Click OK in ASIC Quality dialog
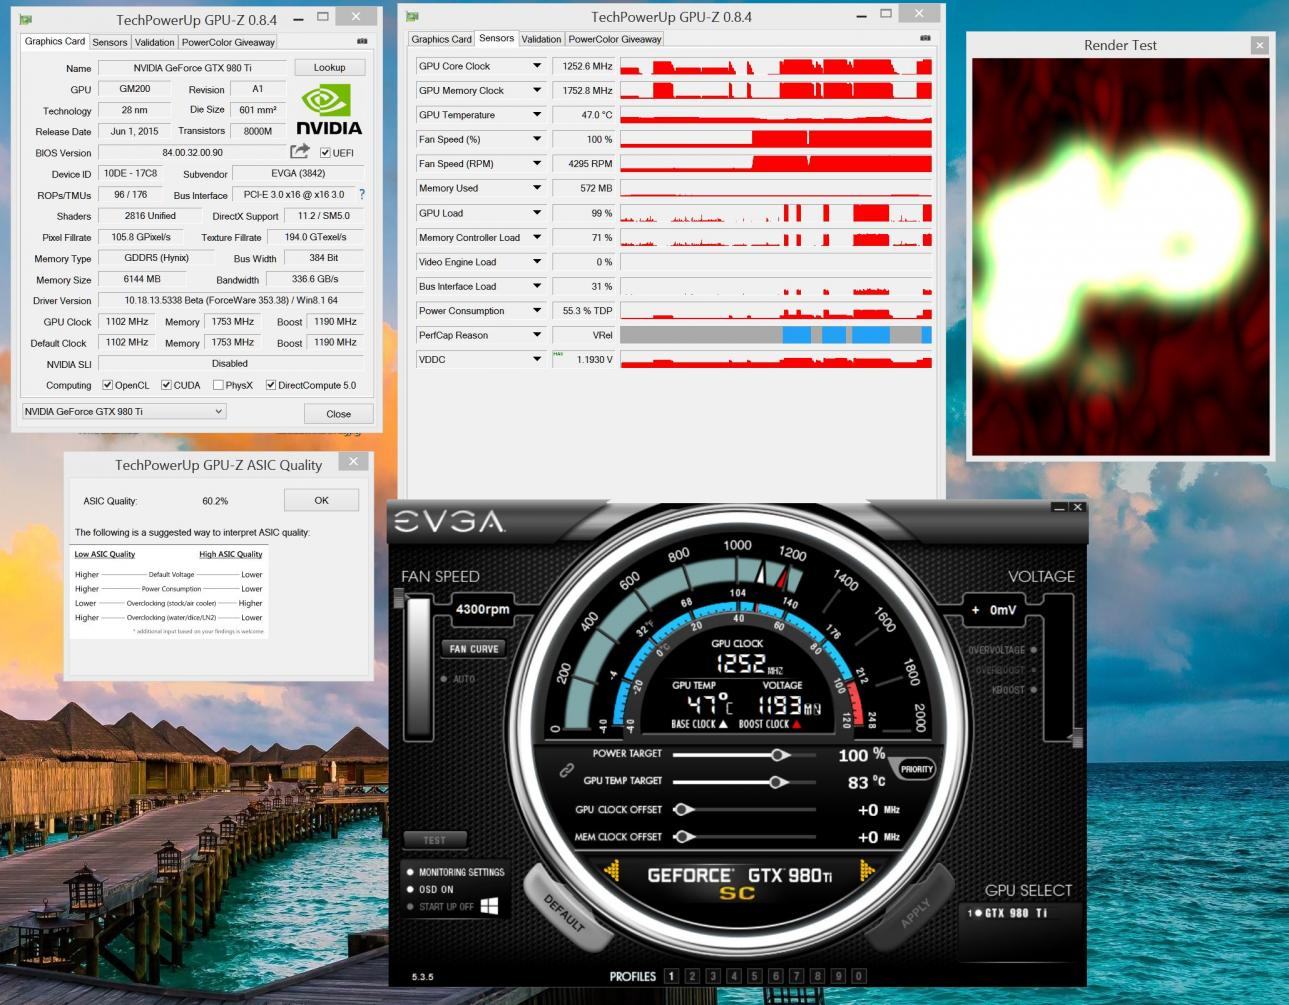This screenshot has height=1005, width=1289. (321, 500)
